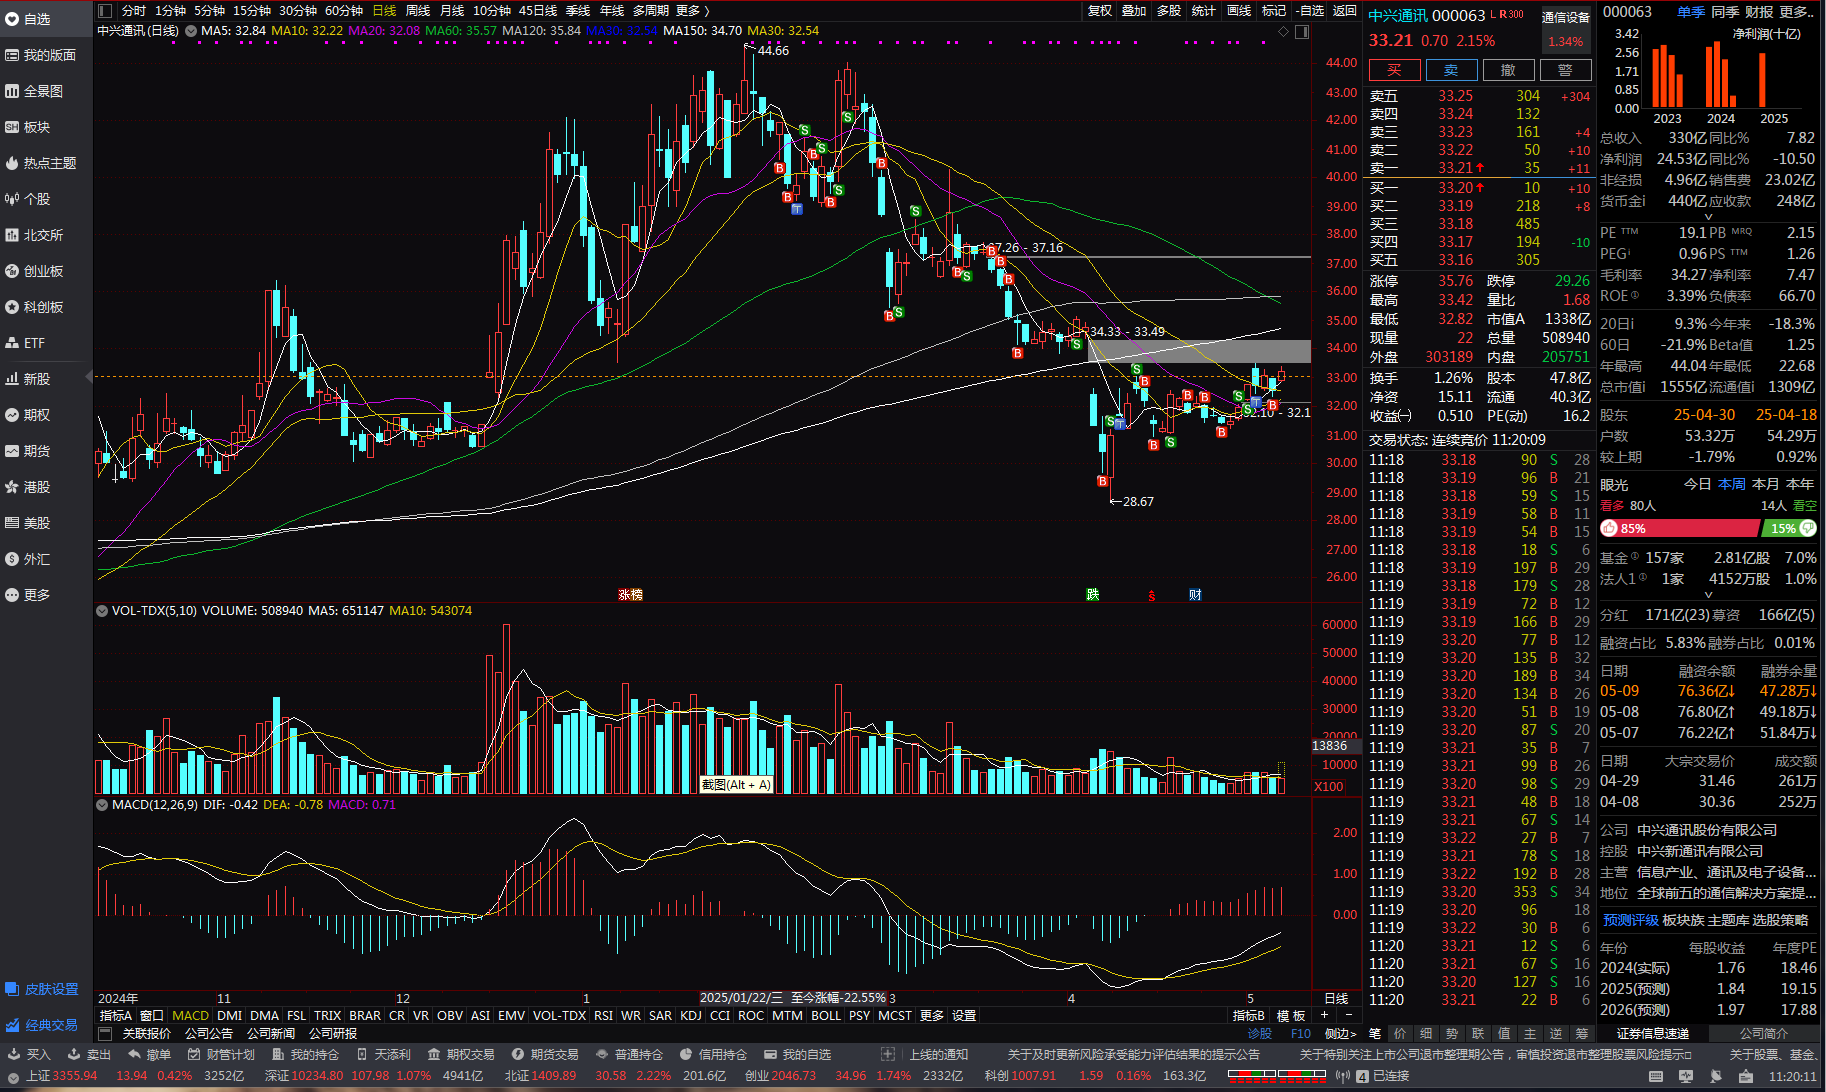
Task: Open 信用持仓 credit positions
Action: click(x=713, y=1054)
